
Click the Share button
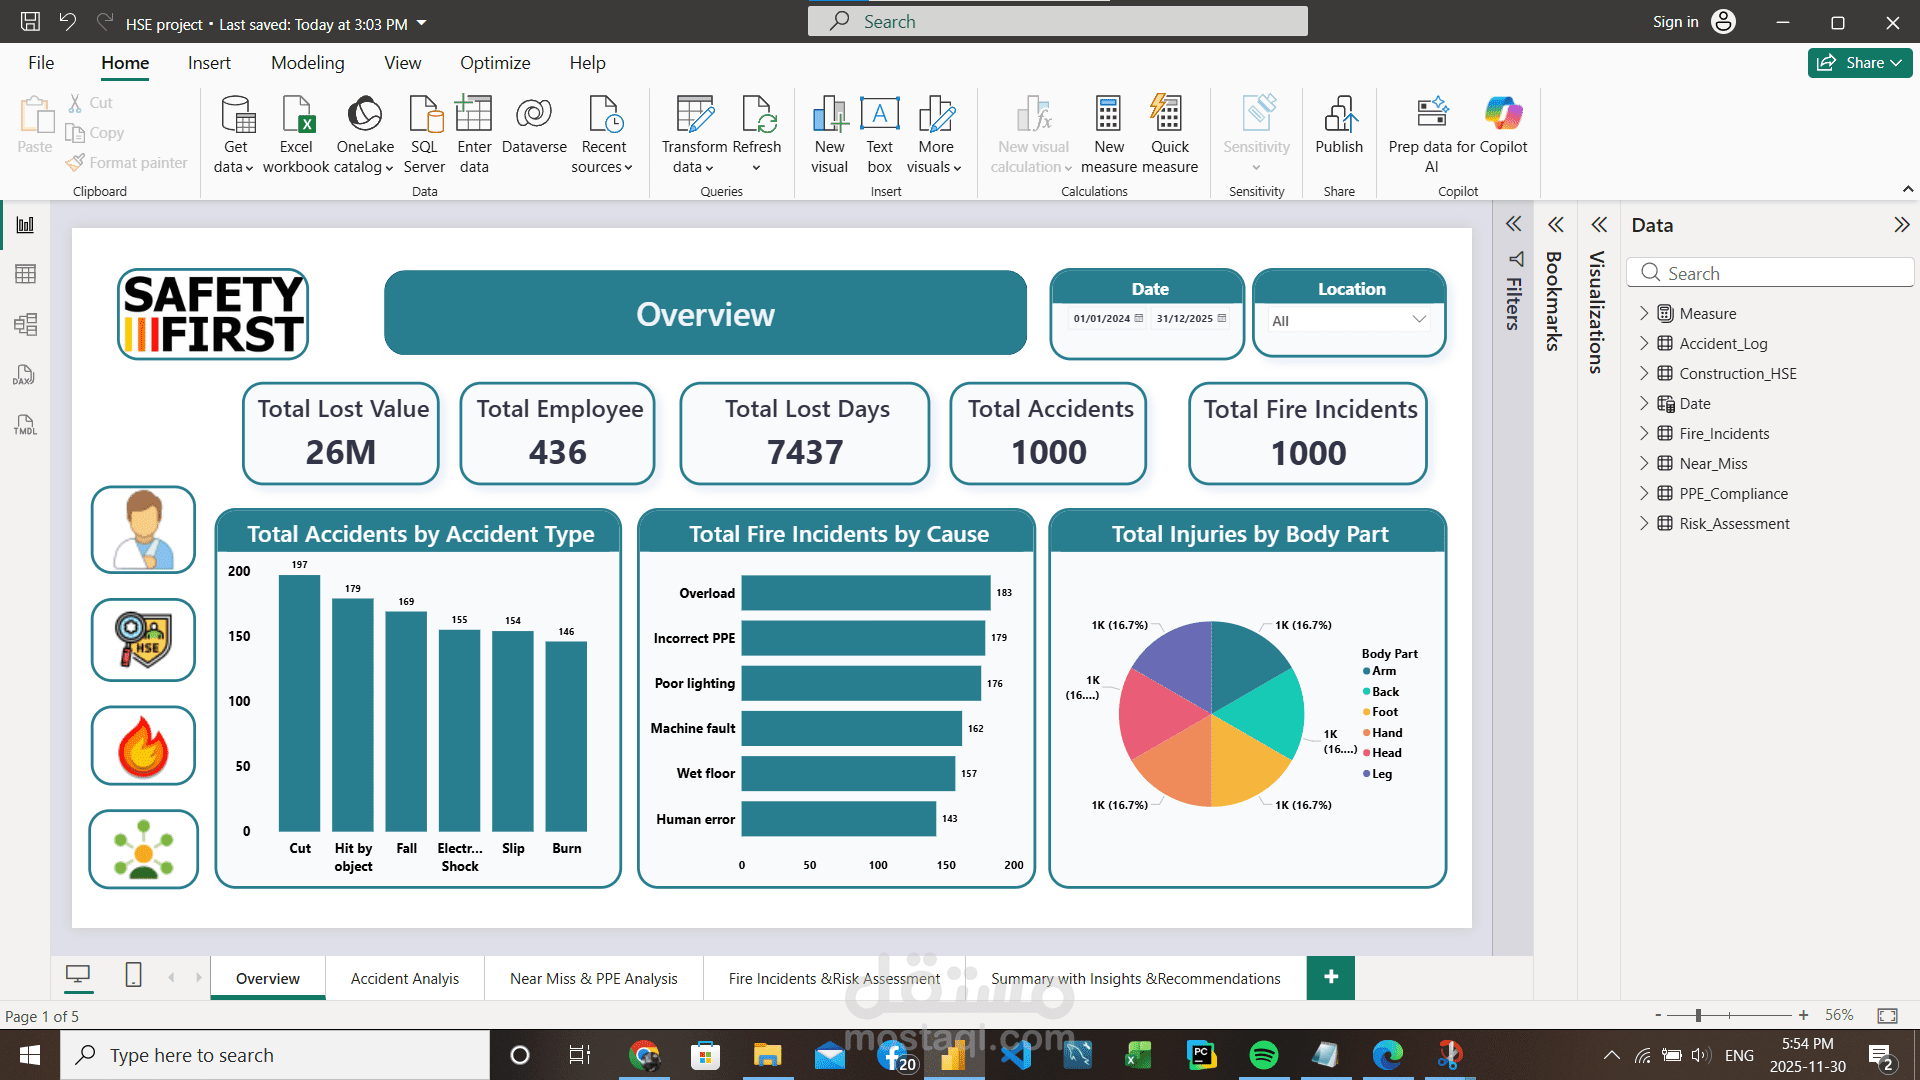tap(1858, 62)
